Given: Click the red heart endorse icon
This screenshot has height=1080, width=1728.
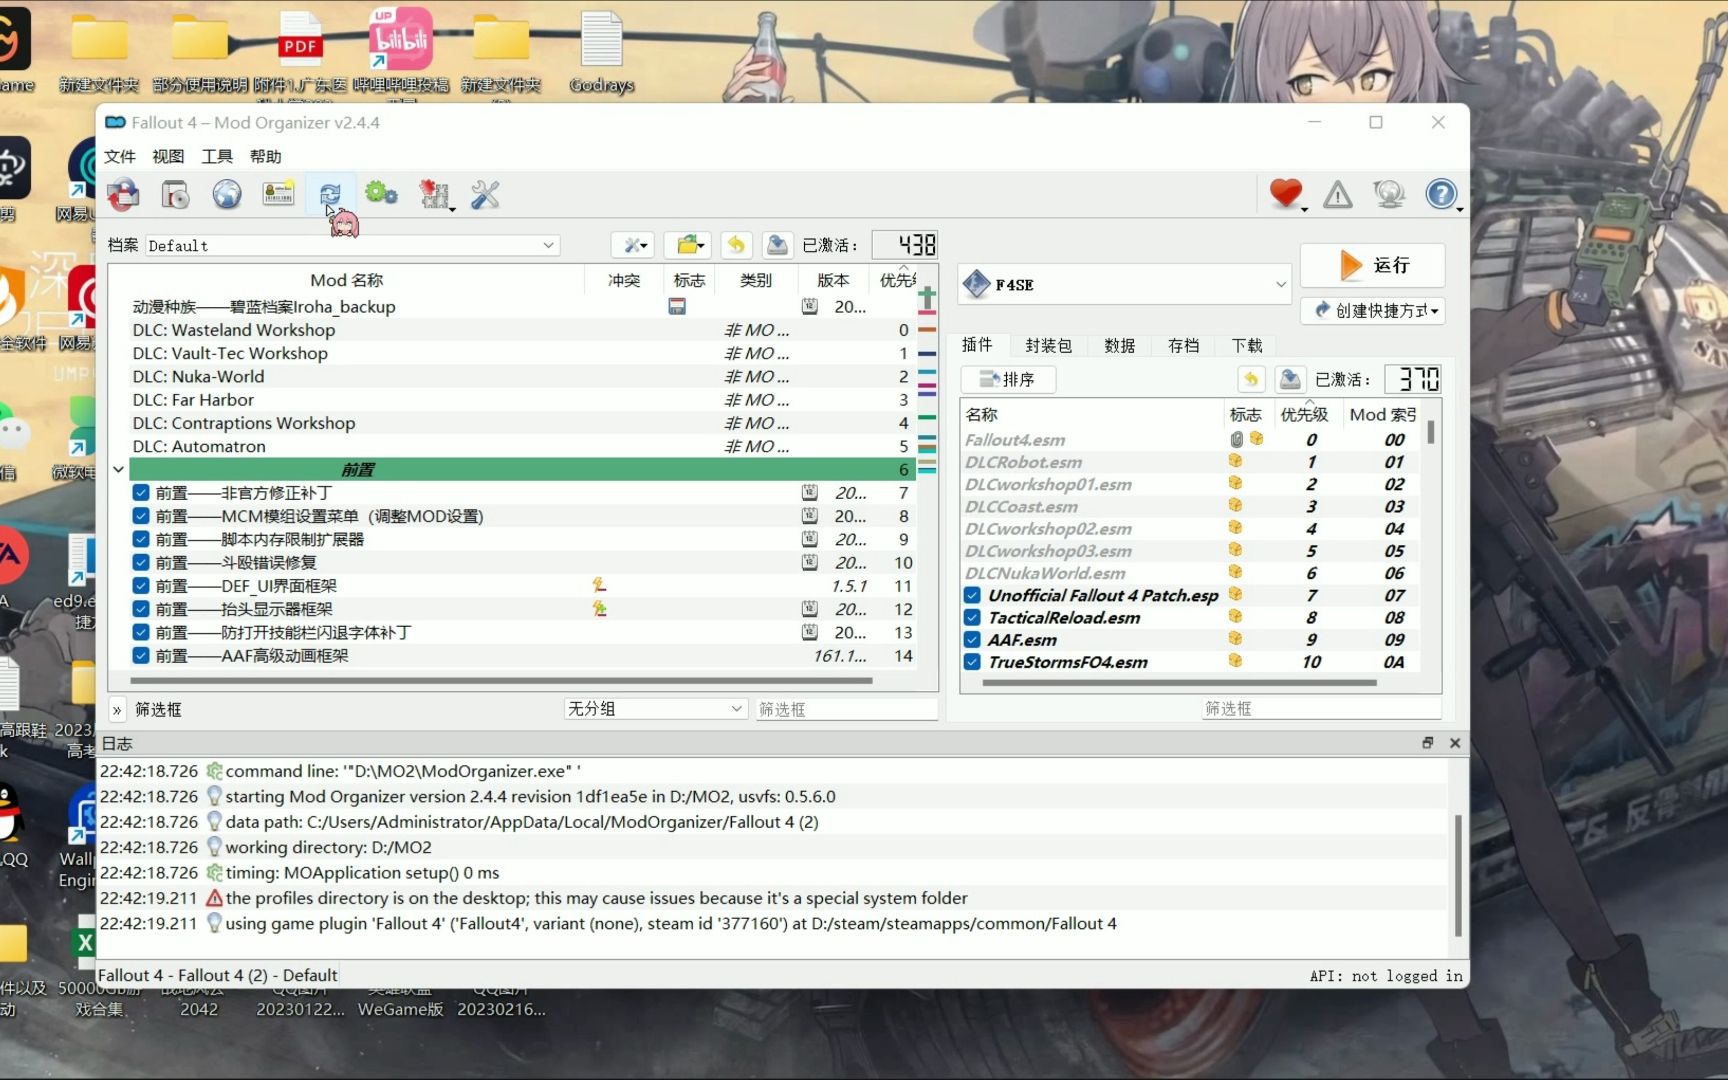Looking at the screenshot, I should click(x=1287, y=194).
